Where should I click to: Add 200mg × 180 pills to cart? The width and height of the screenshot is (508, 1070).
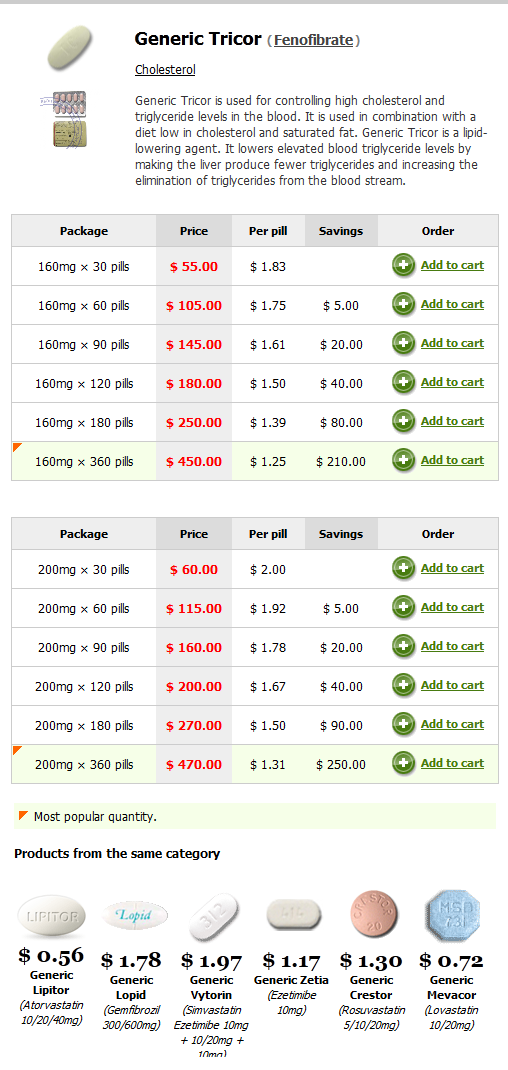pyautogui.click(x=452, y=724)
